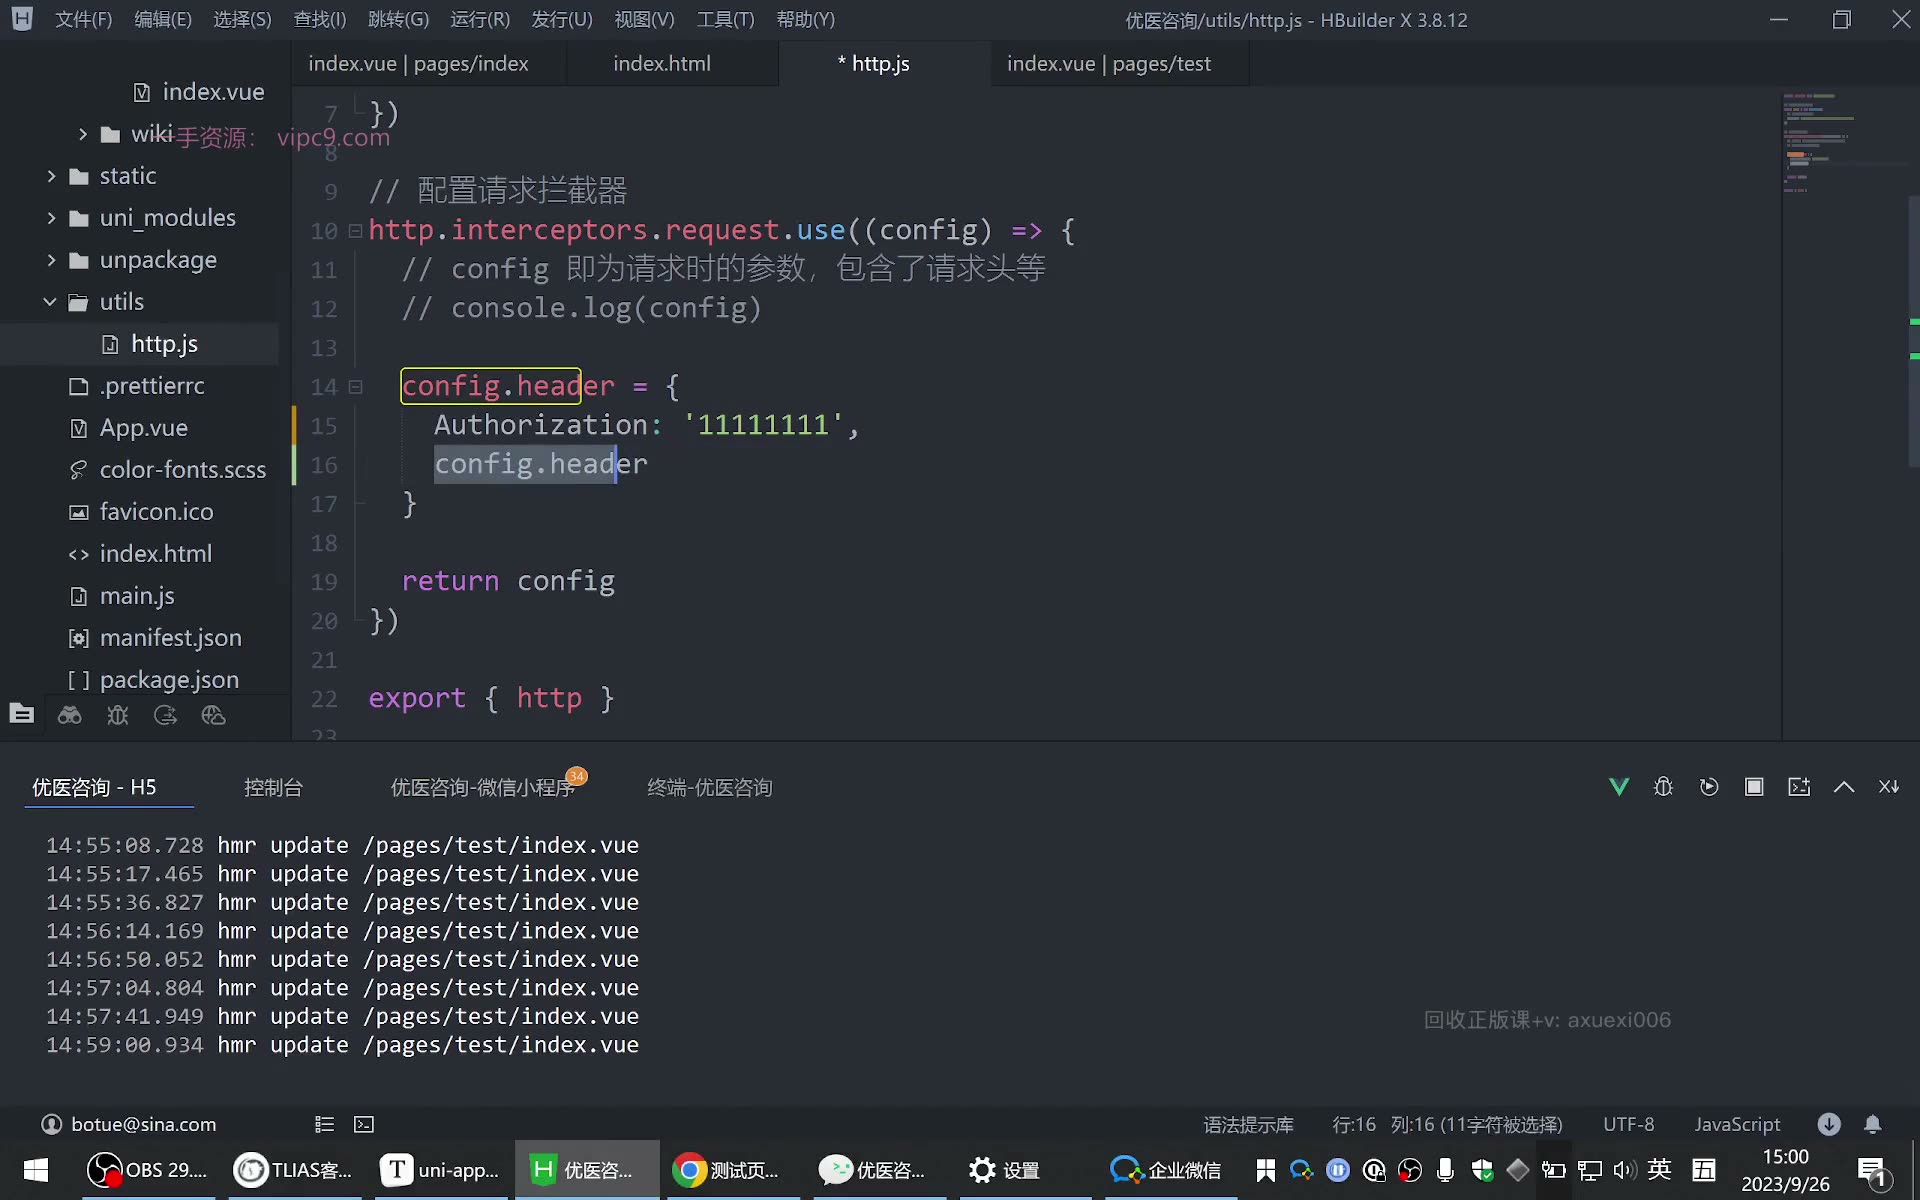This screenshot has height=1200, width=1920.
Task: Click the JavaScript language mode in status bar
Action: 1737,1124
